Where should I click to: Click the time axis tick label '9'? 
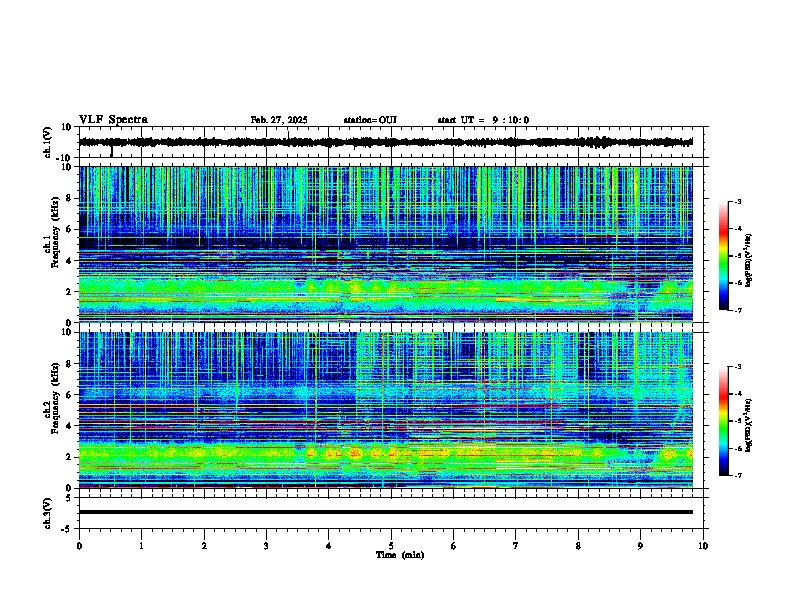click(640, 545)
